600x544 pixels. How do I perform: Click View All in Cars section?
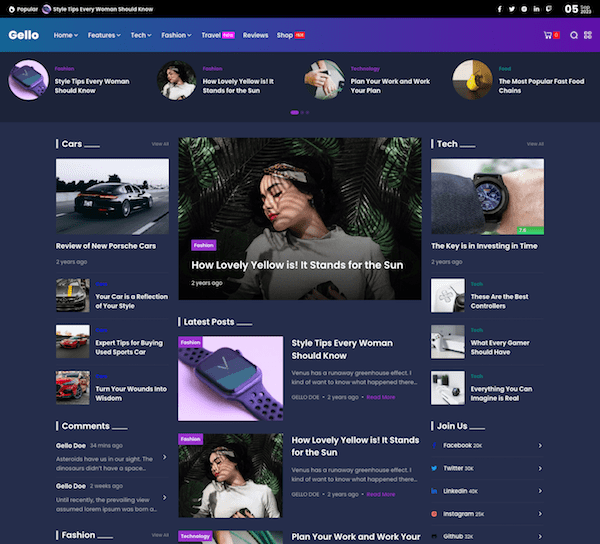[x=160, y=144]
